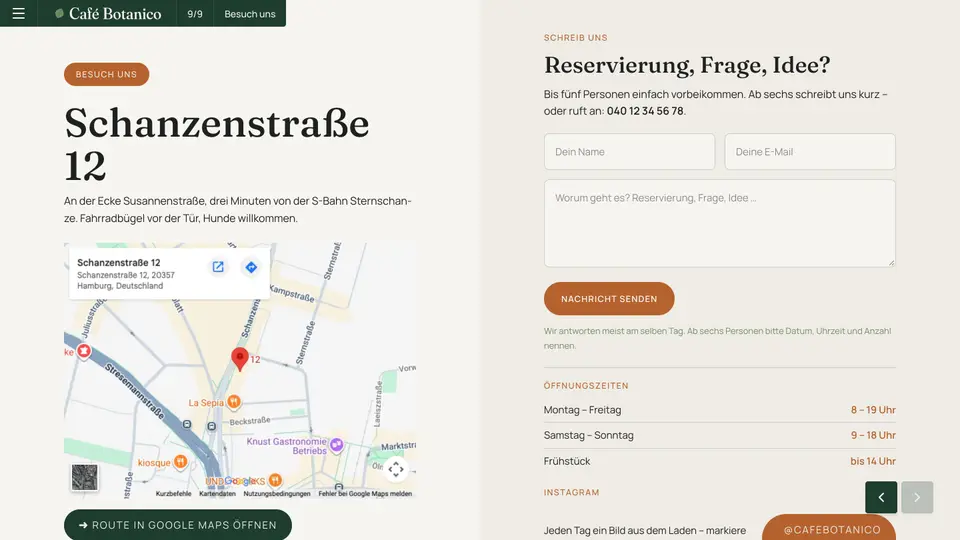
Task: Select the 9/9 slide counter
Action: [195, 13]
